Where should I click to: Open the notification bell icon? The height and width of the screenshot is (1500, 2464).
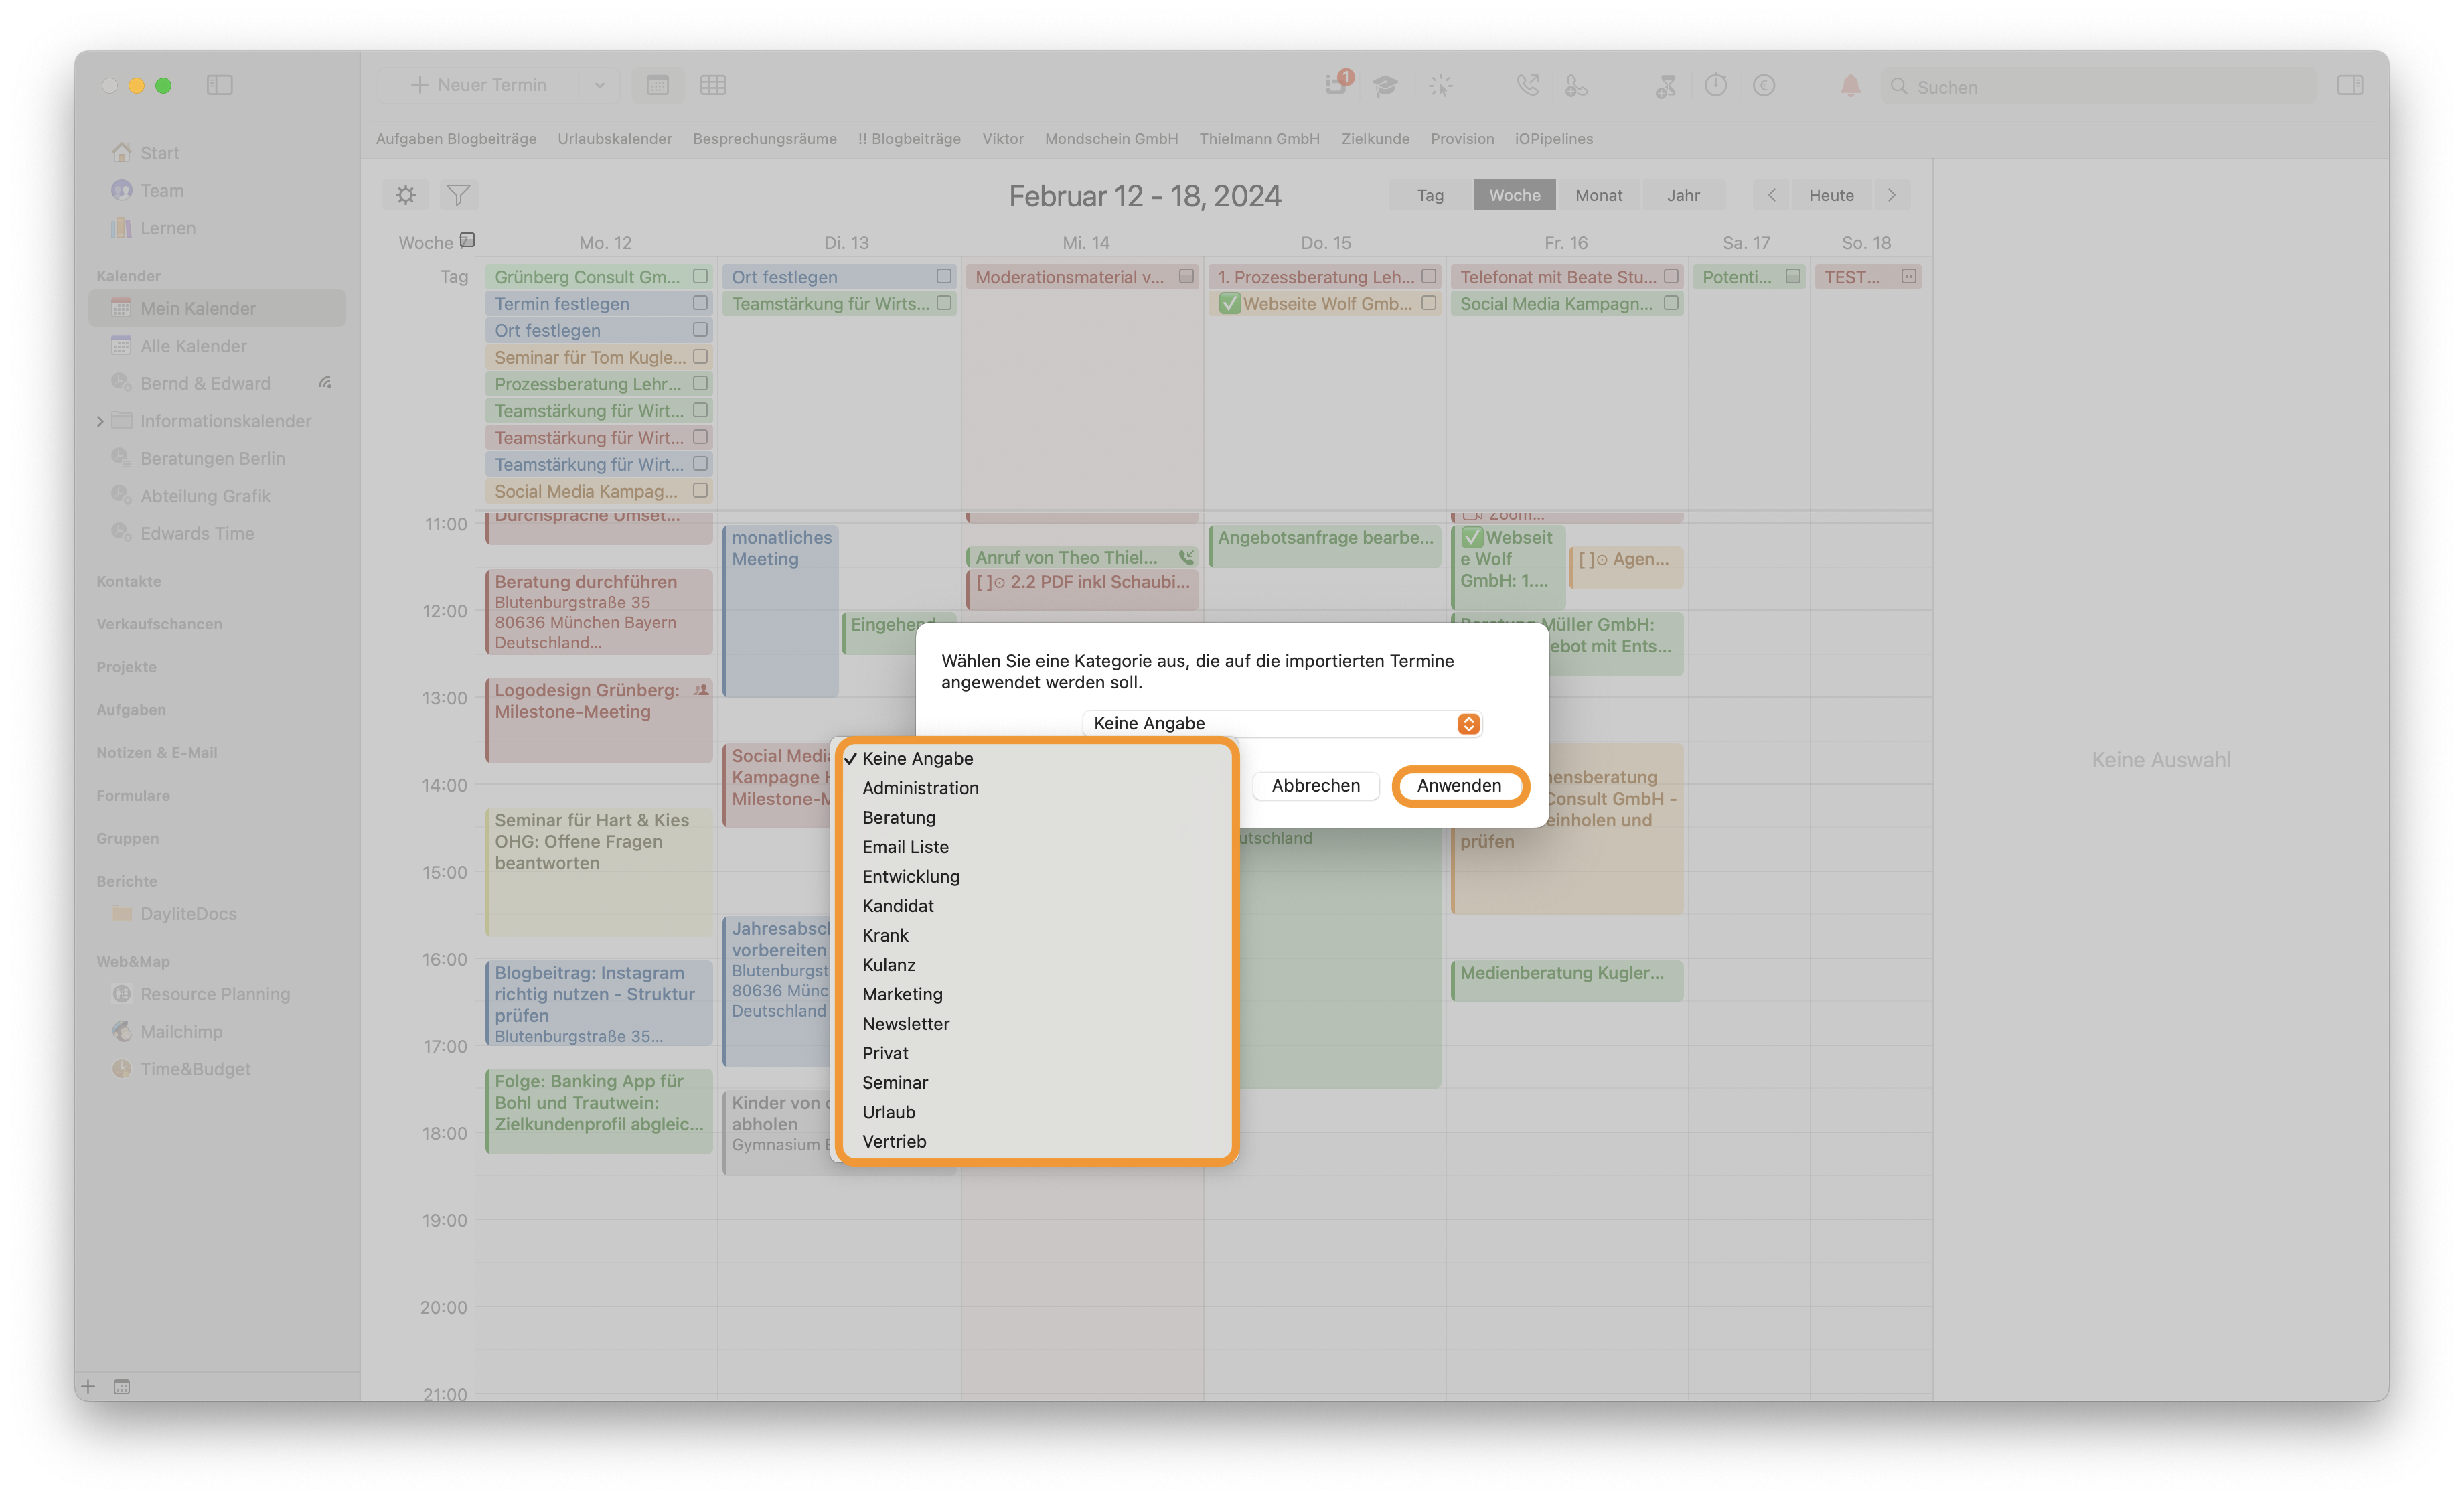pyautogui.click(x=1851, y=86)
